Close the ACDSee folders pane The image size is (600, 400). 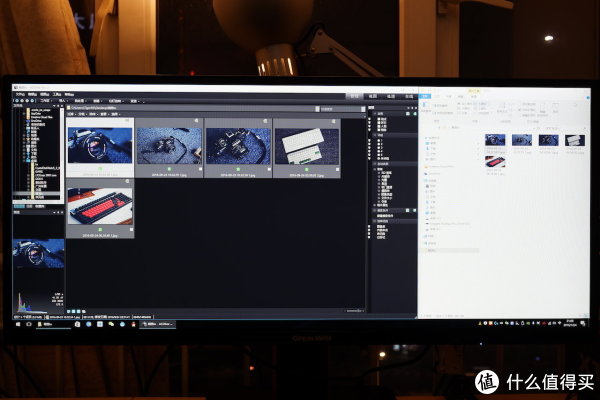click(62, 106)
